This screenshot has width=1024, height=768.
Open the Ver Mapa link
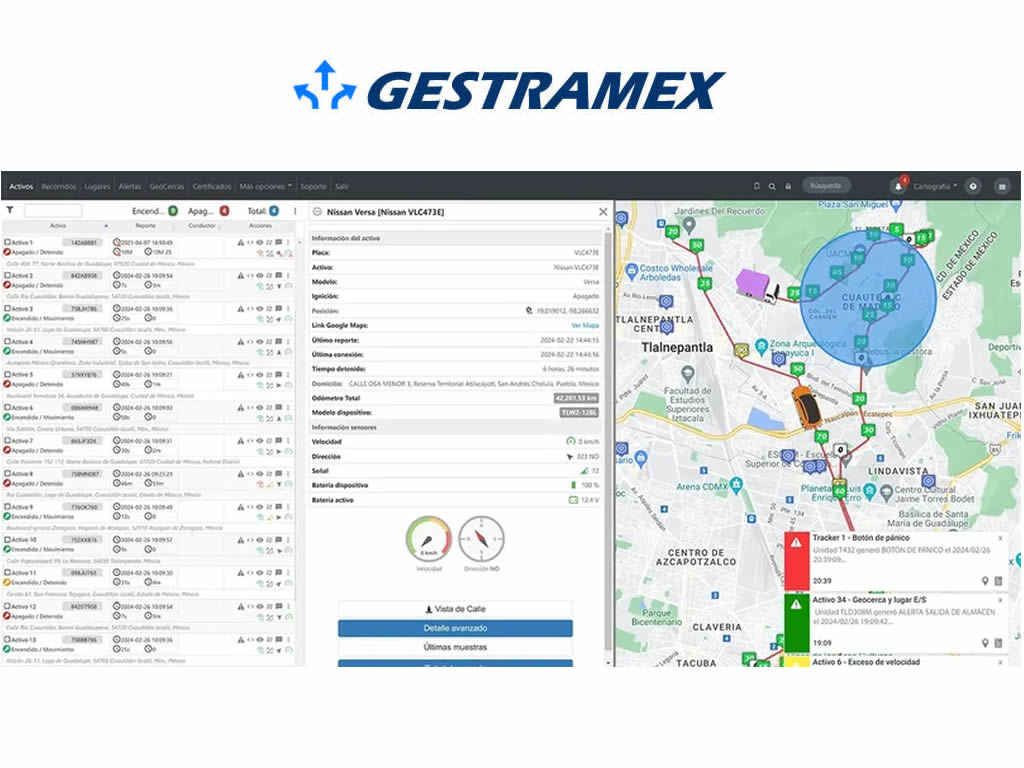(x=585, y=325)
